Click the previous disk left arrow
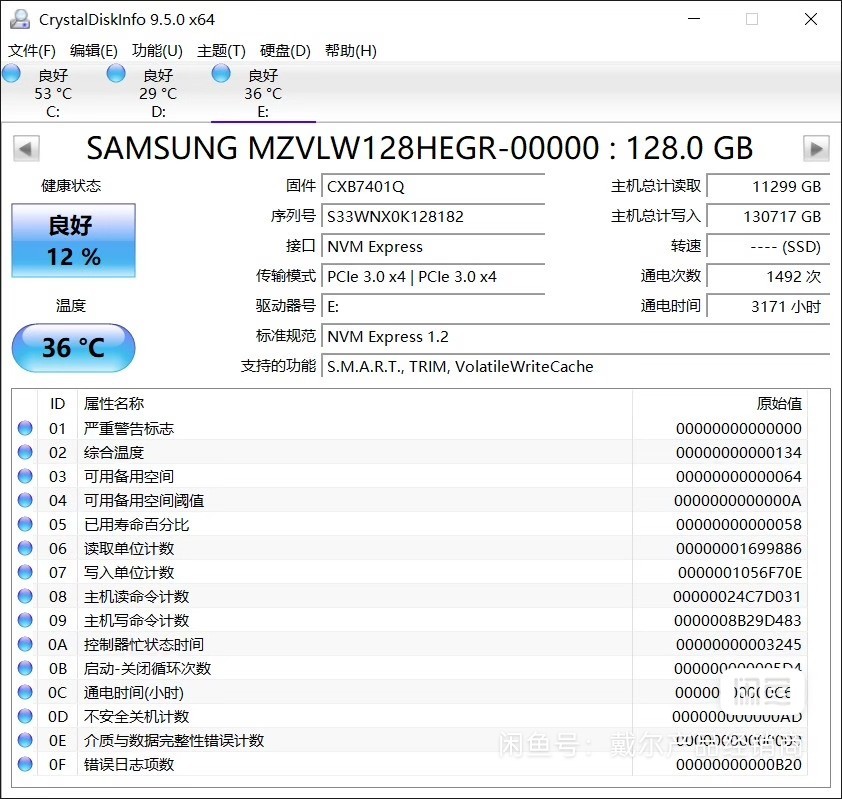 pos(26,148)
